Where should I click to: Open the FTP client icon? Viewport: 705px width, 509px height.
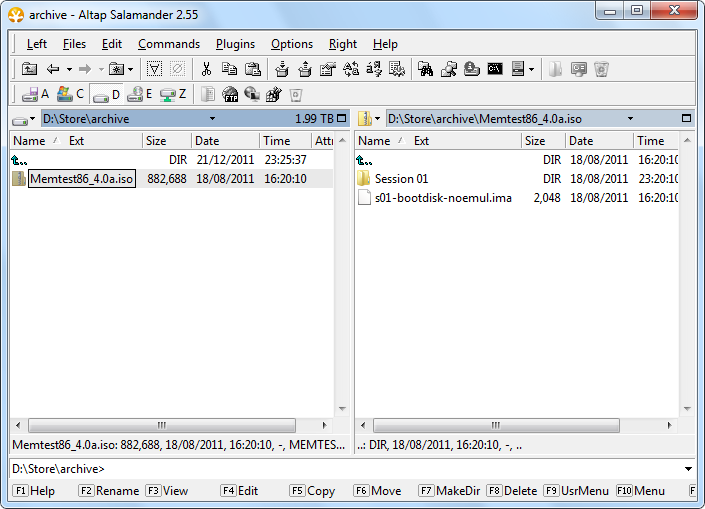click(x=230, y=94)
